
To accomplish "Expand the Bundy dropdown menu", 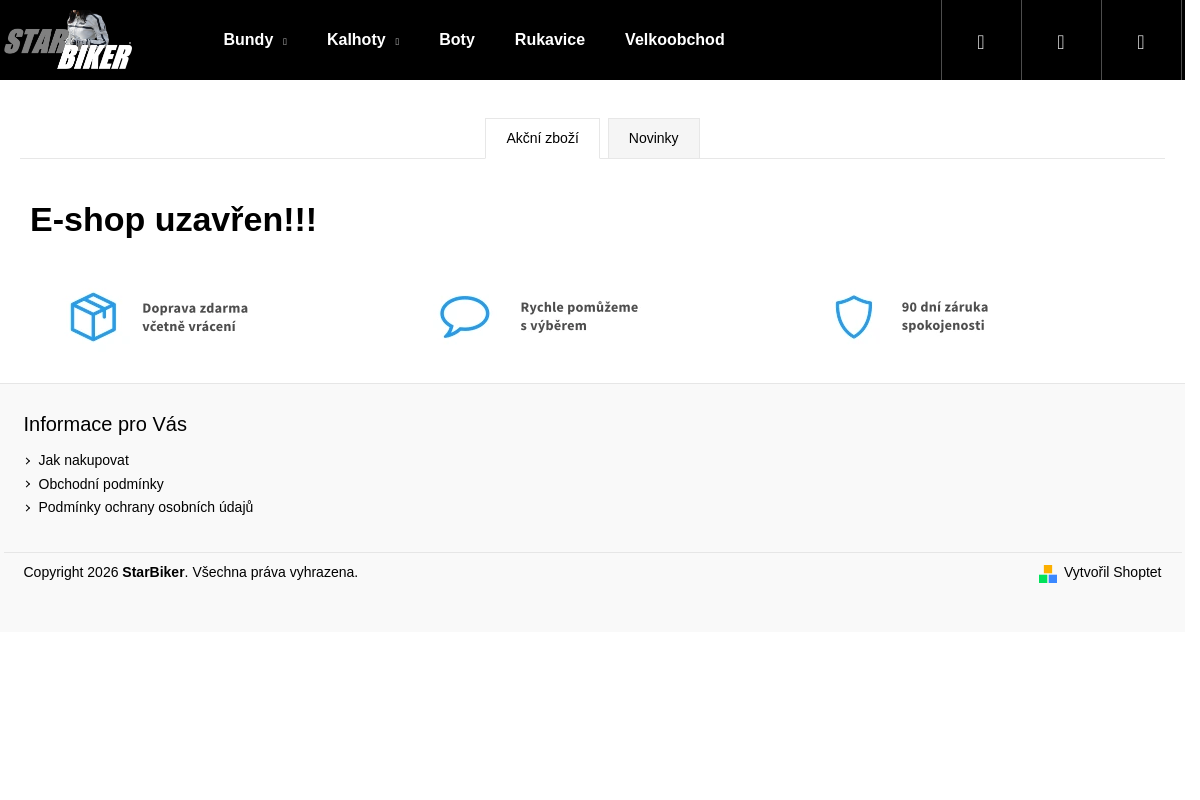I will point(254,40).
